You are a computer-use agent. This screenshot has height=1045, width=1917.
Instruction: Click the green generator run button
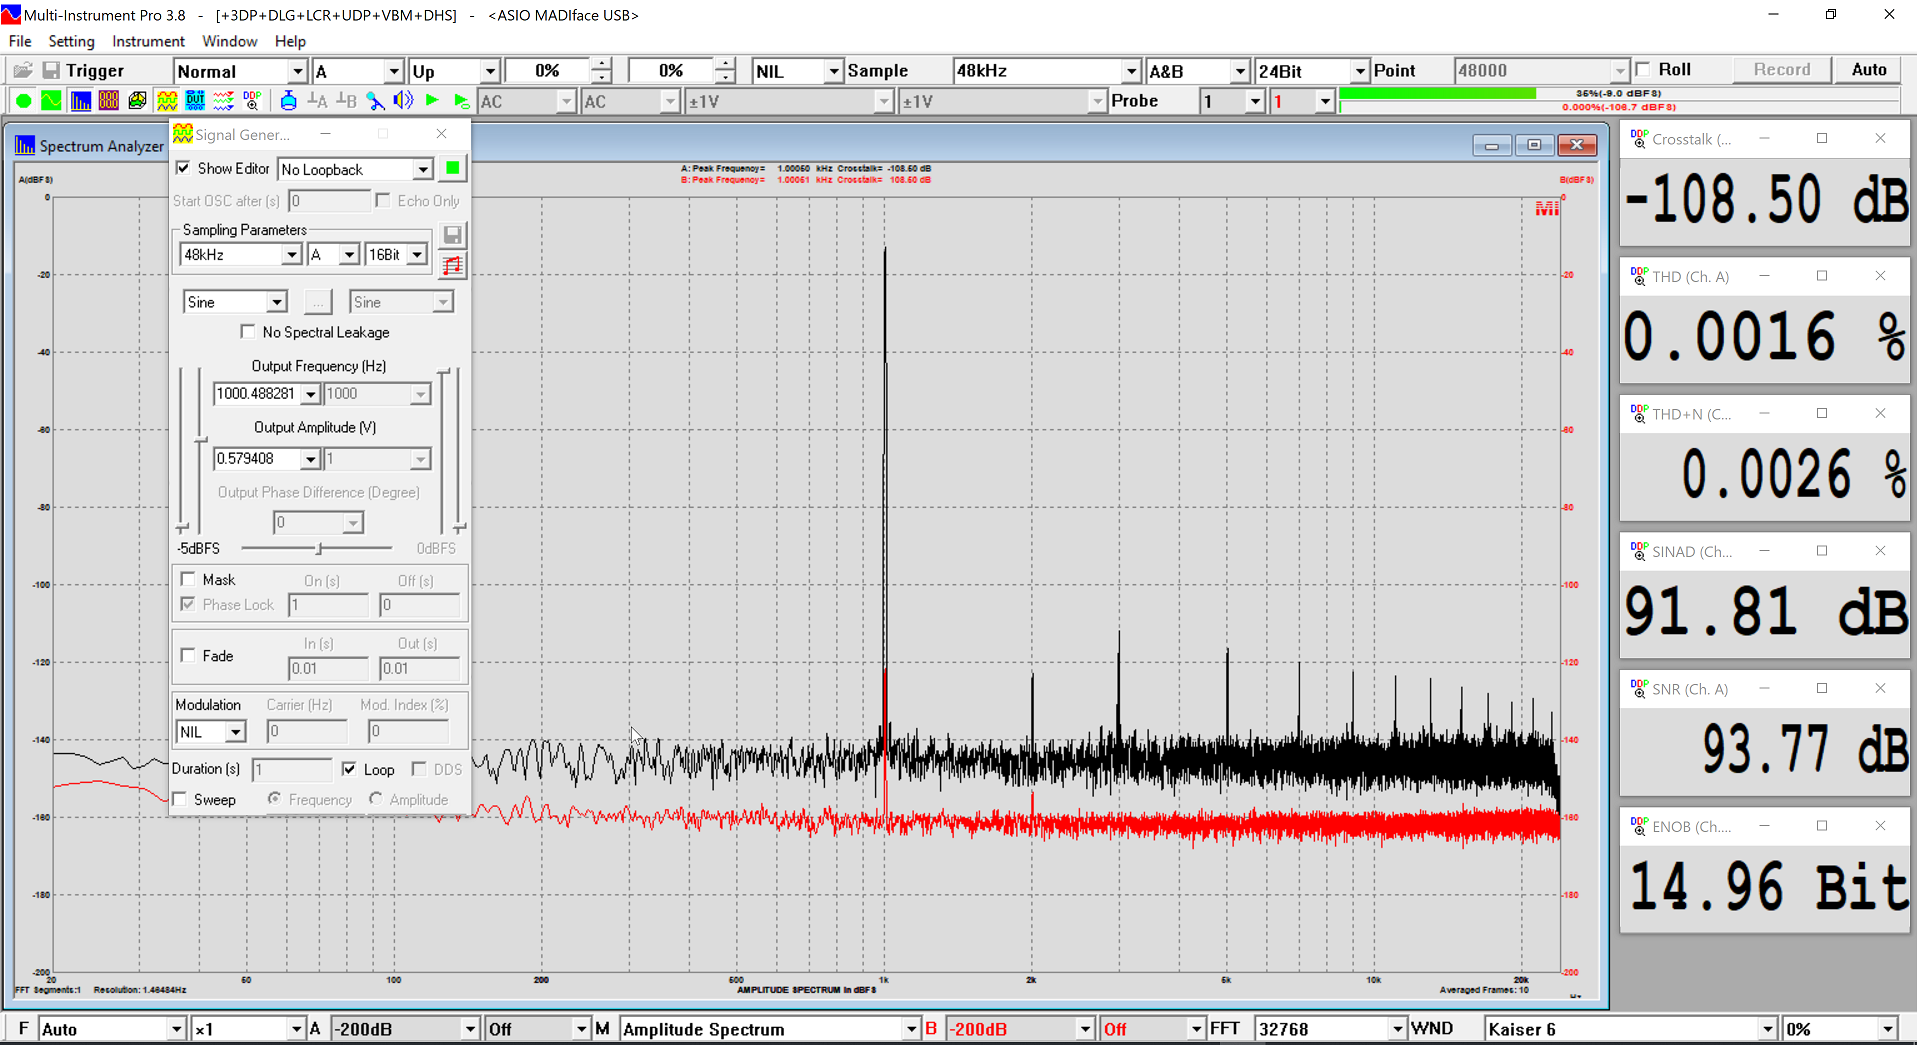(x=453, y=168)
